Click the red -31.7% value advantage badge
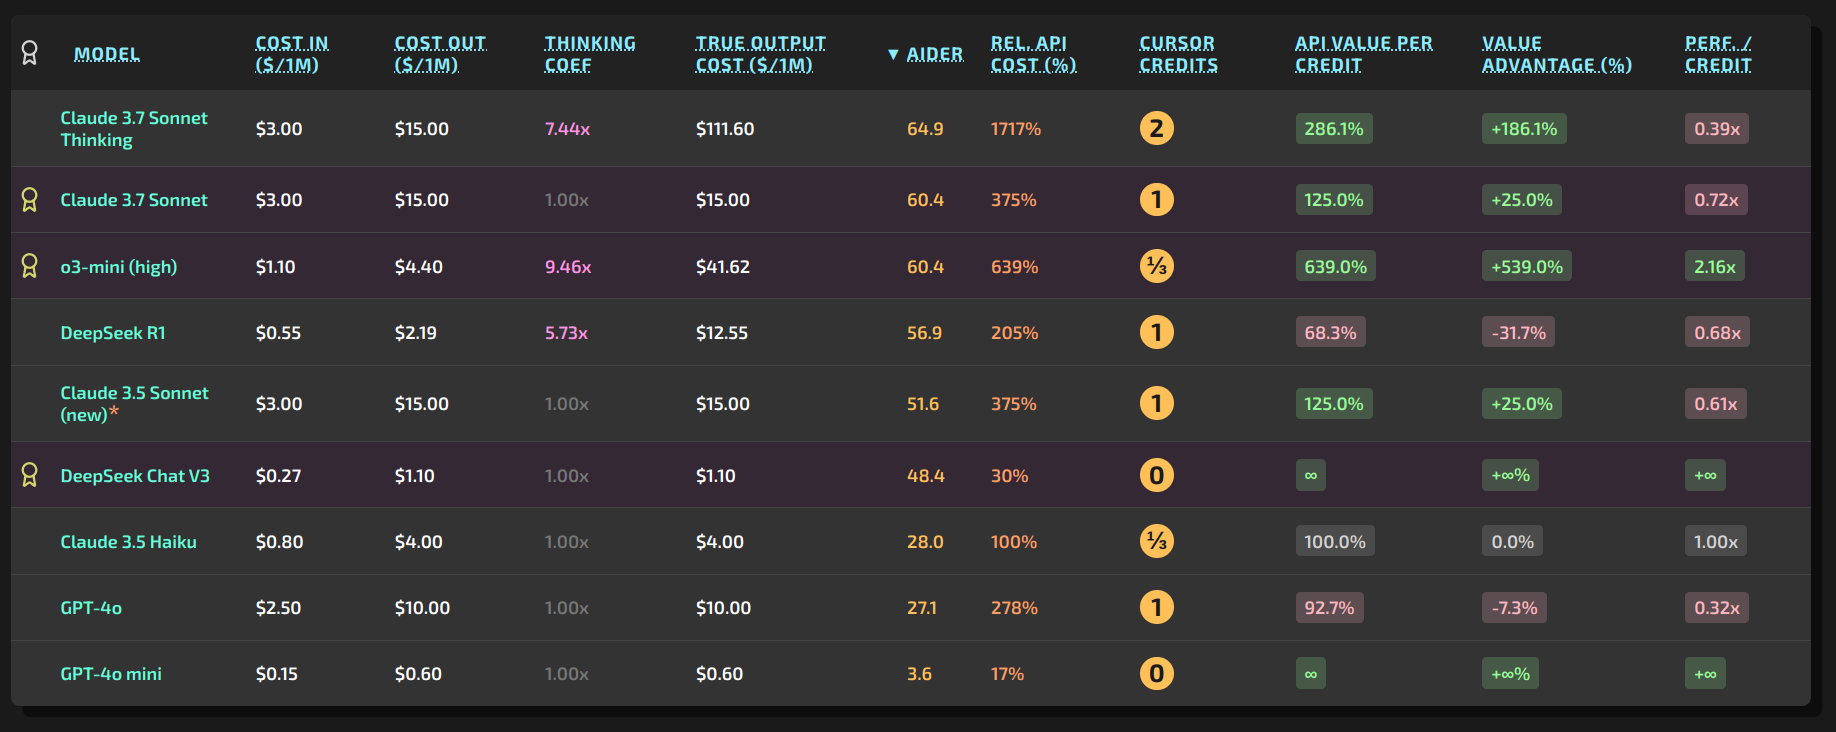Screen dimensions: 1836x732 click(1518, 333)
